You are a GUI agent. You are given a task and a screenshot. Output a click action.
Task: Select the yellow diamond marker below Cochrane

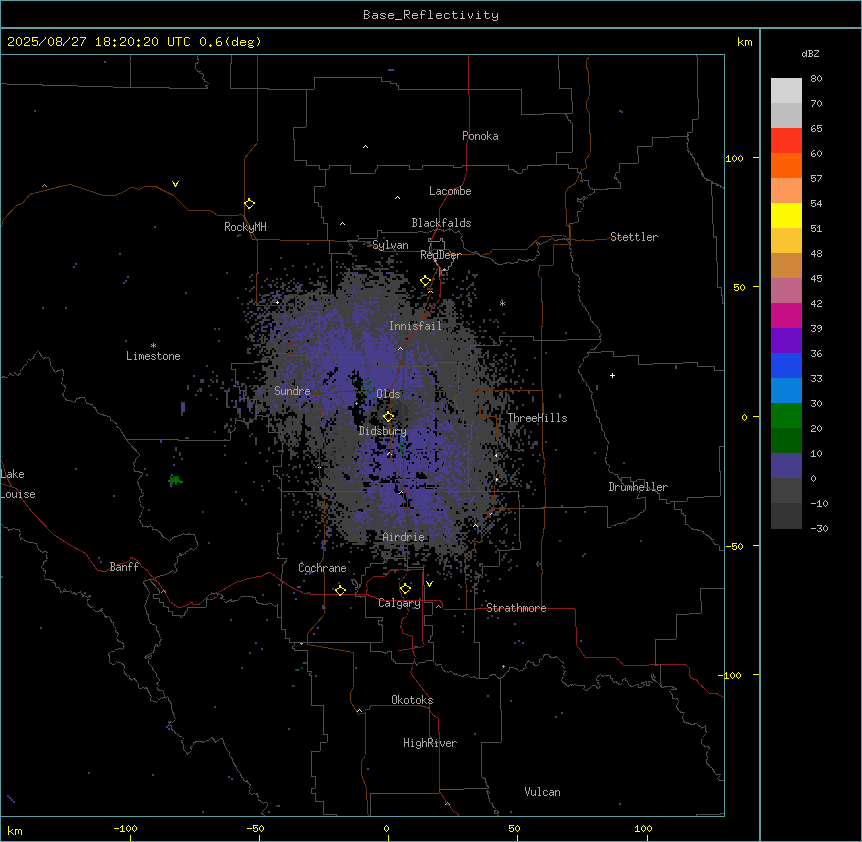[x=340, y=590]
